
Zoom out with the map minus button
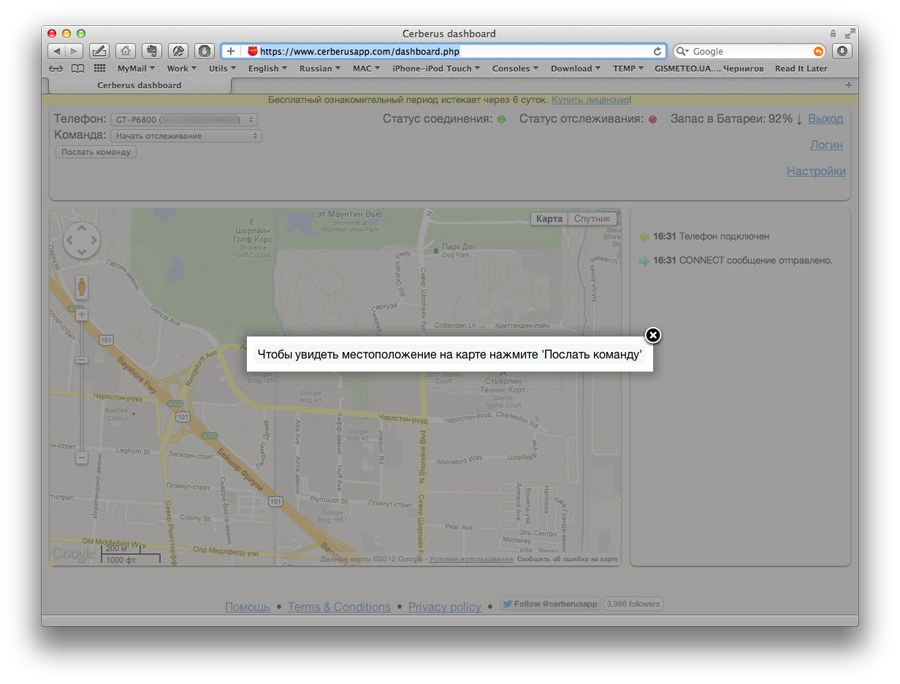click(81, 458)
